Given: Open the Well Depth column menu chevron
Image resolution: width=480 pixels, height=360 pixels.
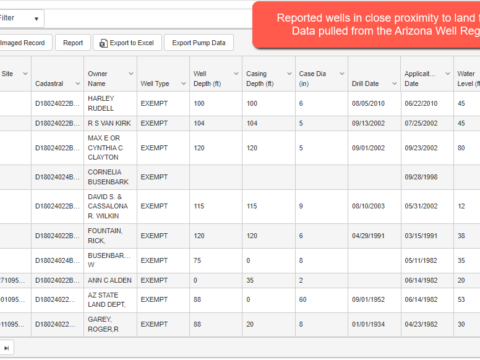Looking at the screenshot, I should 236,74.
